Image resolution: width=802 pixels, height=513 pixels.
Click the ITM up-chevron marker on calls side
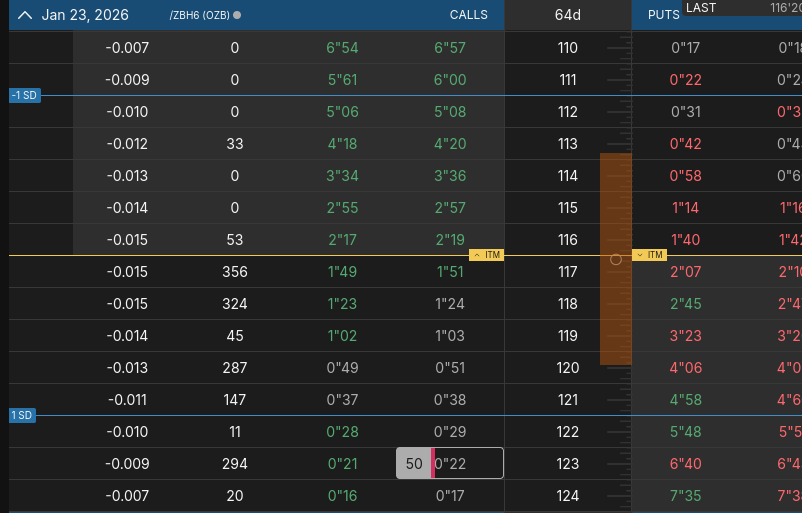click(486, 255)
